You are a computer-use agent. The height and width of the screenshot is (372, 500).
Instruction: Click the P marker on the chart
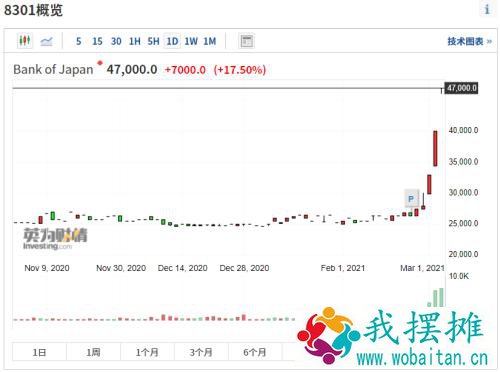point(411,199)
